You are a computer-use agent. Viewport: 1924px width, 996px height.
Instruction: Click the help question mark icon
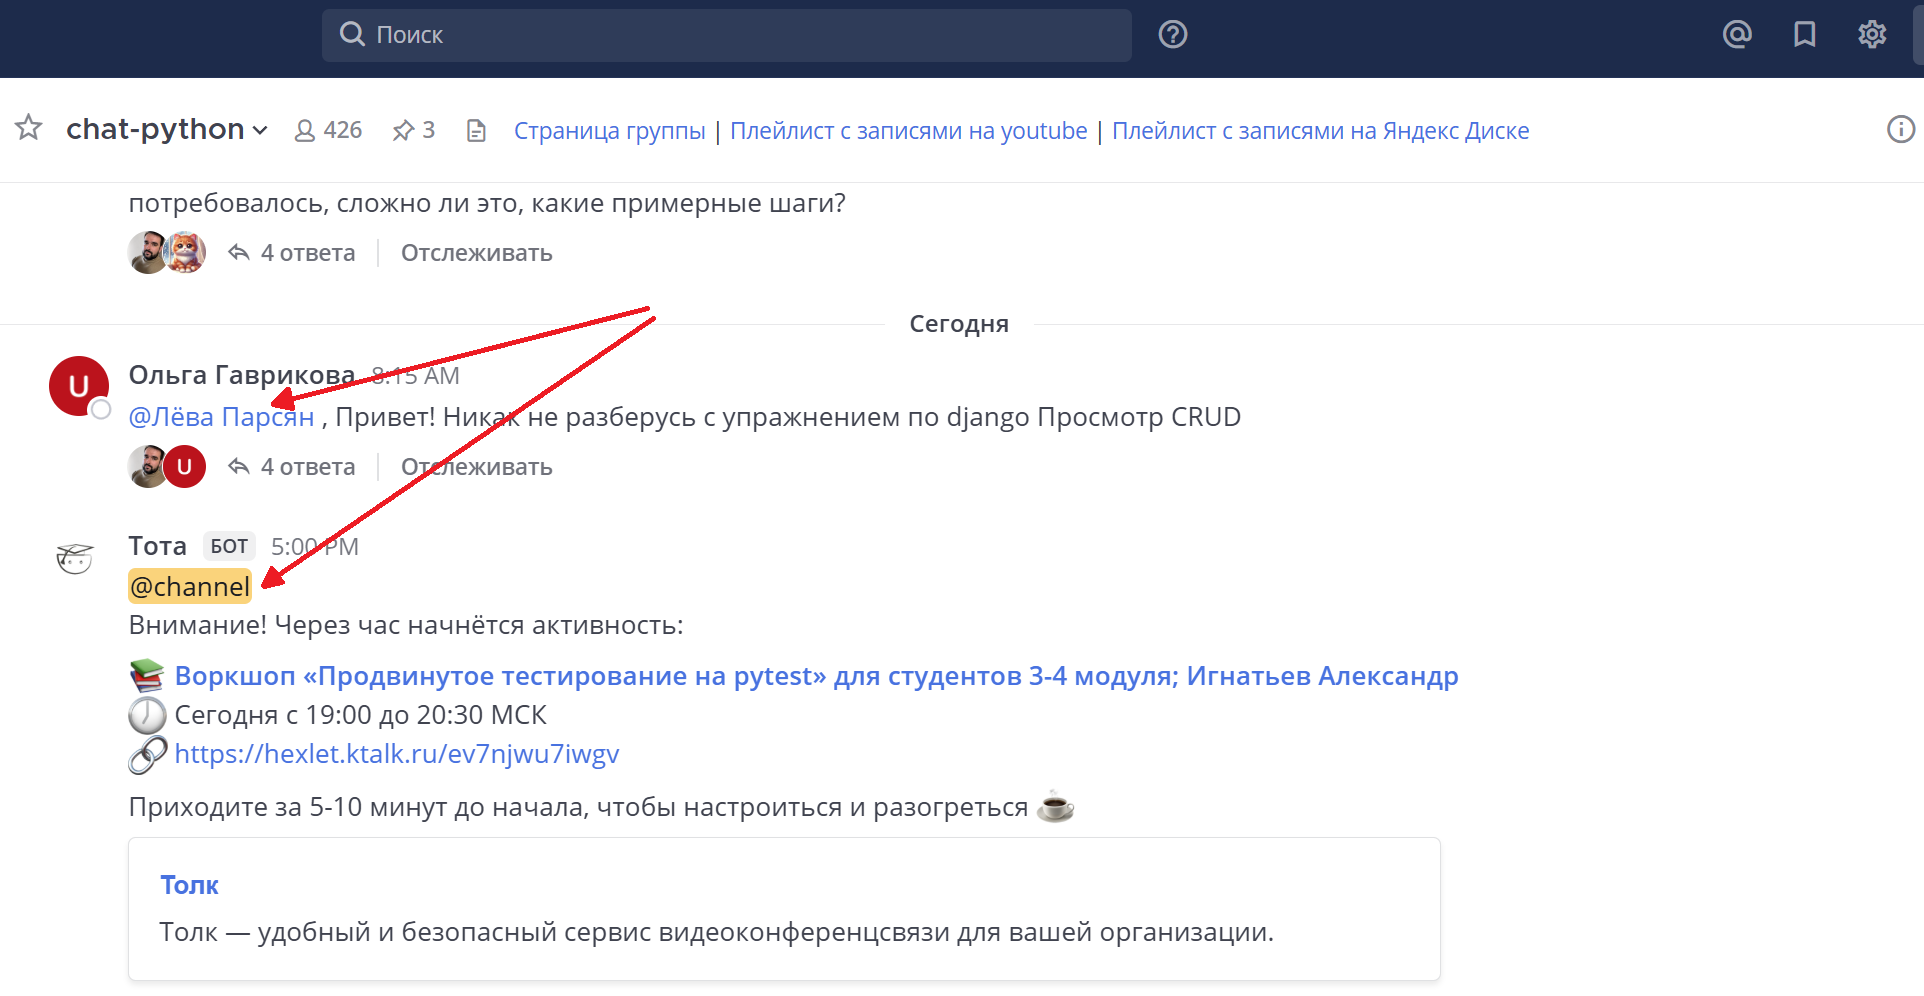point(1172,35)
